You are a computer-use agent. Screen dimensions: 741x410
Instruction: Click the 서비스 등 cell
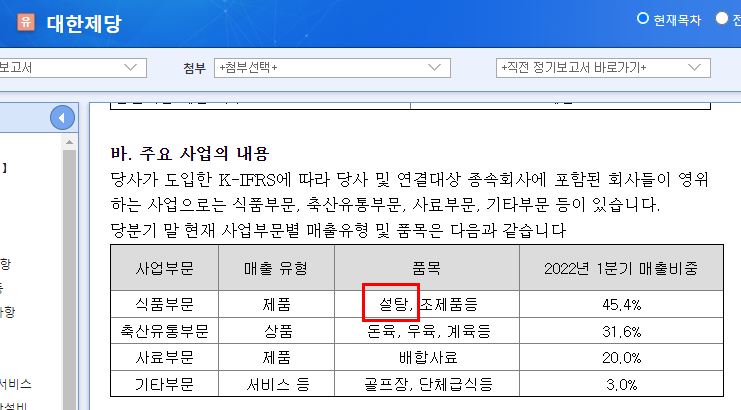(276, 384)
